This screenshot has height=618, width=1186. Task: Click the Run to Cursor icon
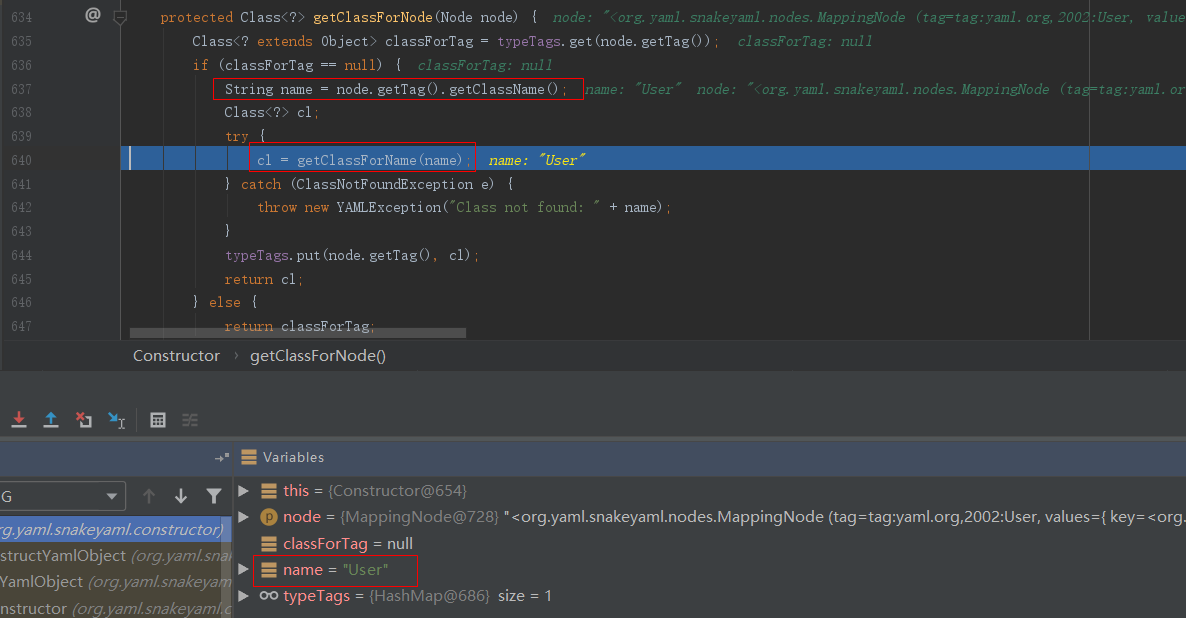[117, 421]
